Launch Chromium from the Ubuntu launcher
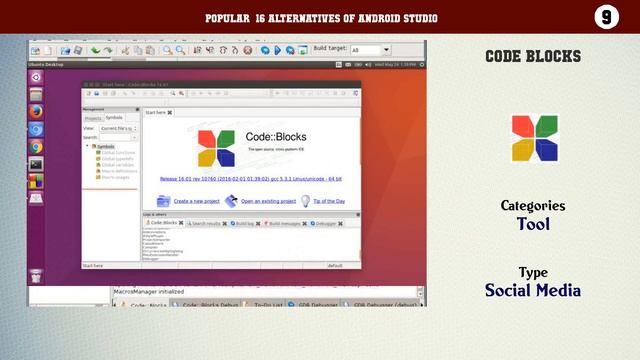 tap(36, 129)
